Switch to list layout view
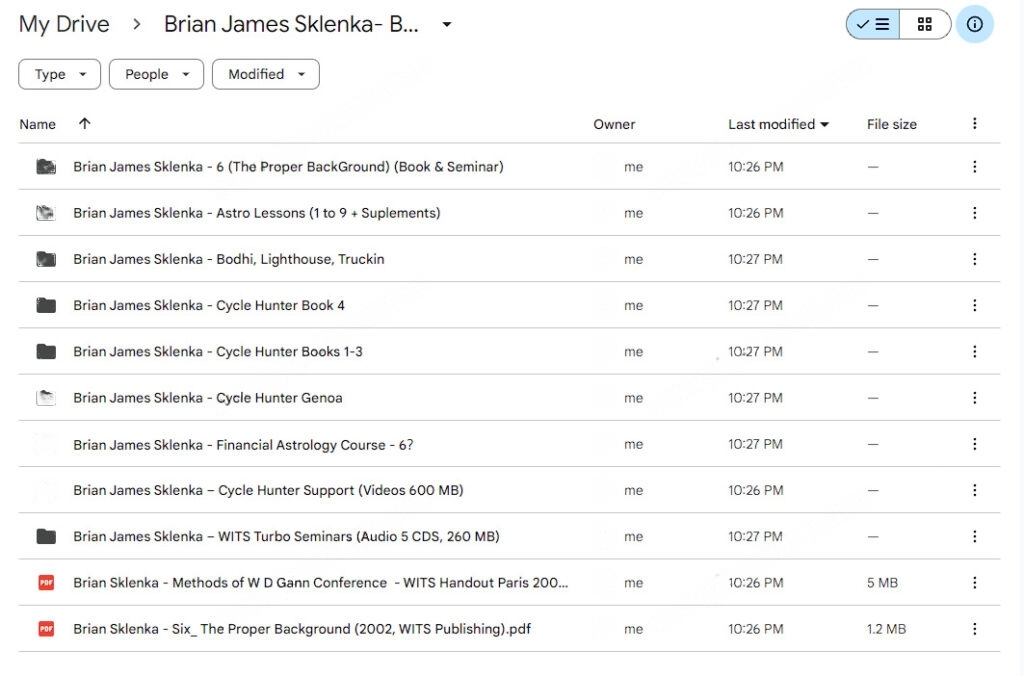 [872, 24]
